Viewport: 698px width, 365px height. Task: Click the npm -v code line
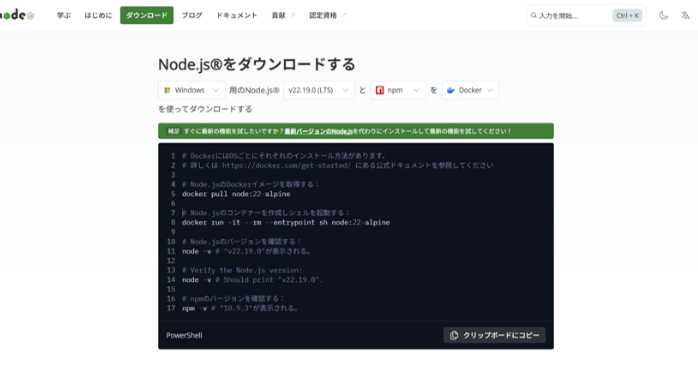point(240,308)
